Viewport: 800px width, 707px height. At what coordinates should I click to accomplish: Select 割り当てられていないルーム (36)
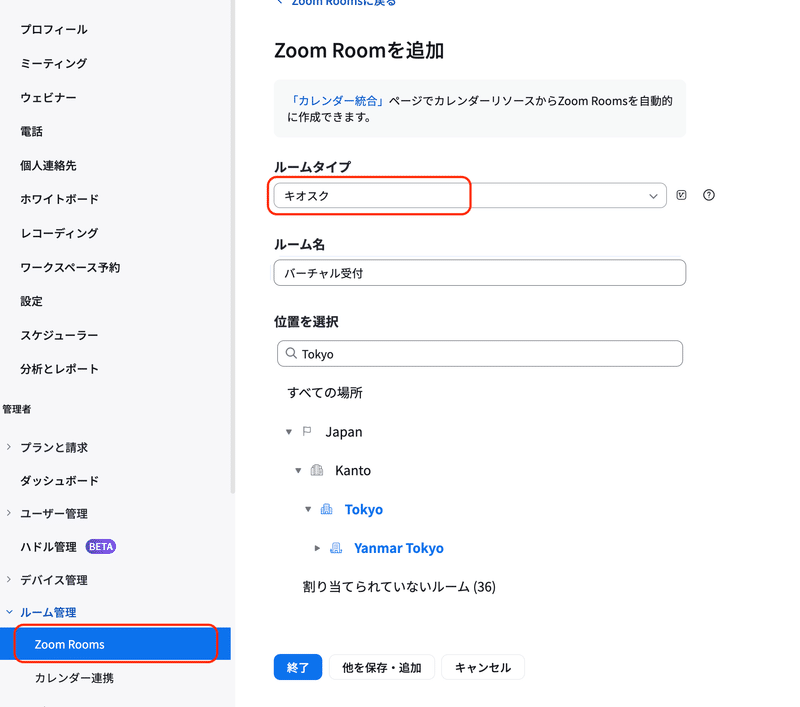pyautogui.click(x=399, y=587)
